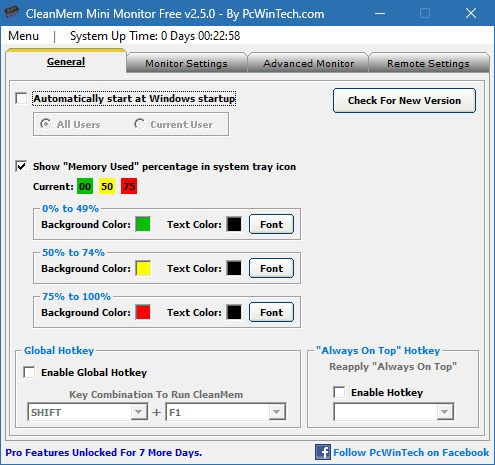Image resolution: width=495 pixels, height=465 pixels.
Task: Change text color swatch for 75% to 100%
Action: pos(234,312)
